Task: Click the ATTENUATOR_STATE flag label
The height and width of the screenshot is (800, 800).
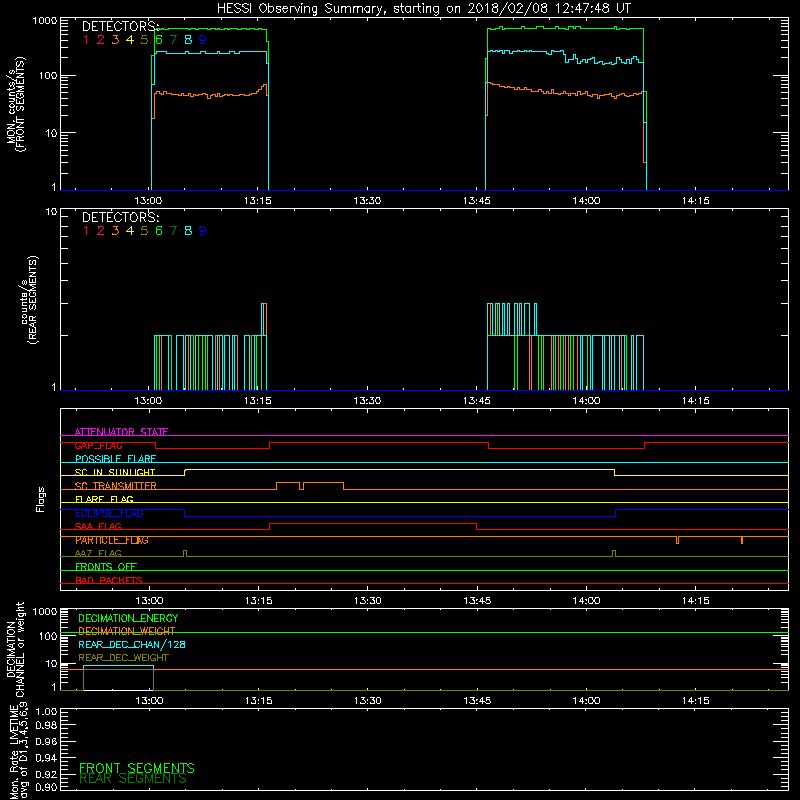Action: 121,432
